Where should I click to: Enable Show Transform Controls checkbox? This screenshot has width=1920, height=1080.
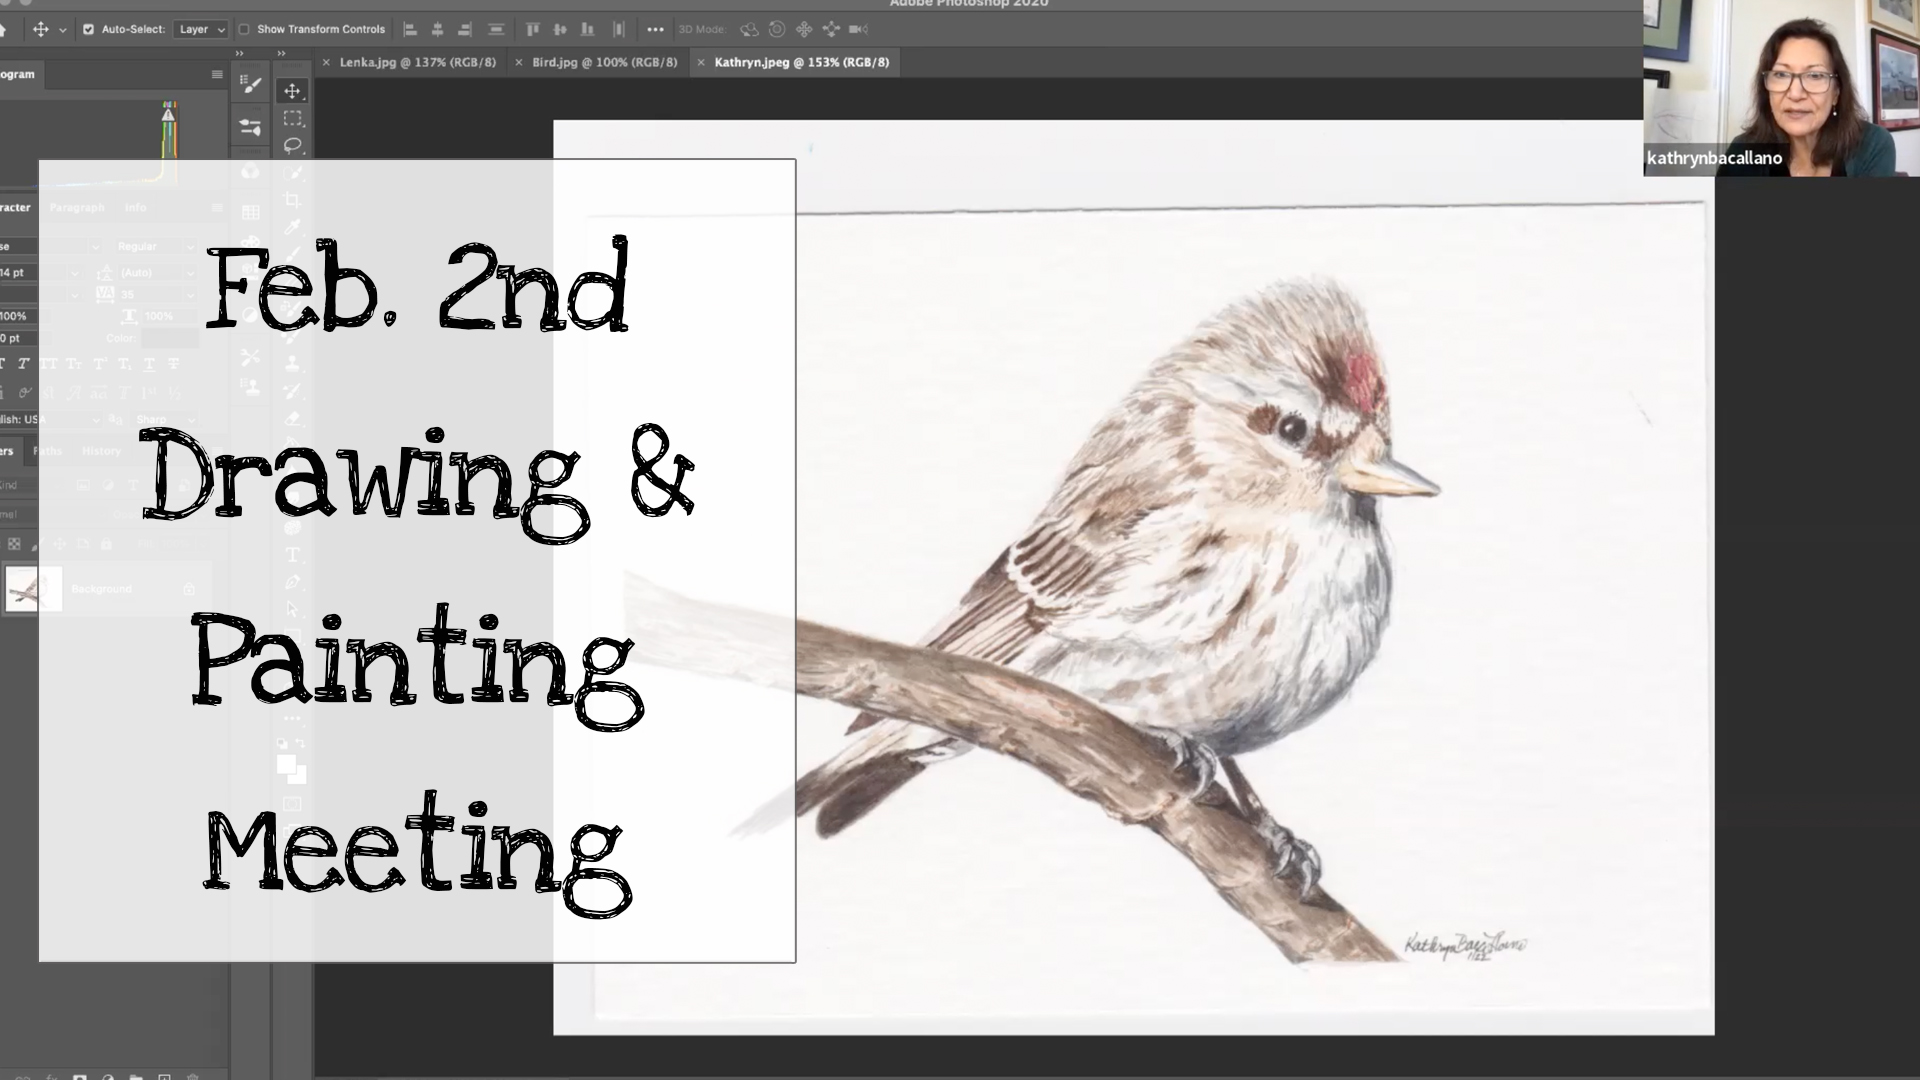[244, 29]
